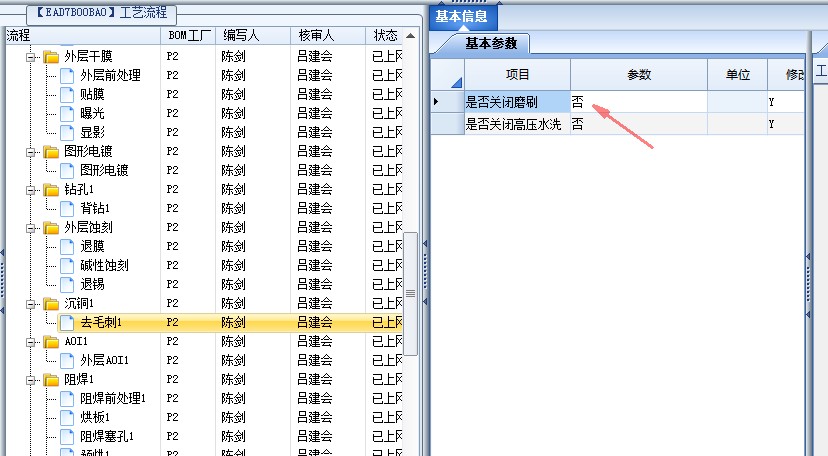This screenshot has height=456, width=828.
Task: Click the 显影 document icon
Action: click(x=67, y=132)
